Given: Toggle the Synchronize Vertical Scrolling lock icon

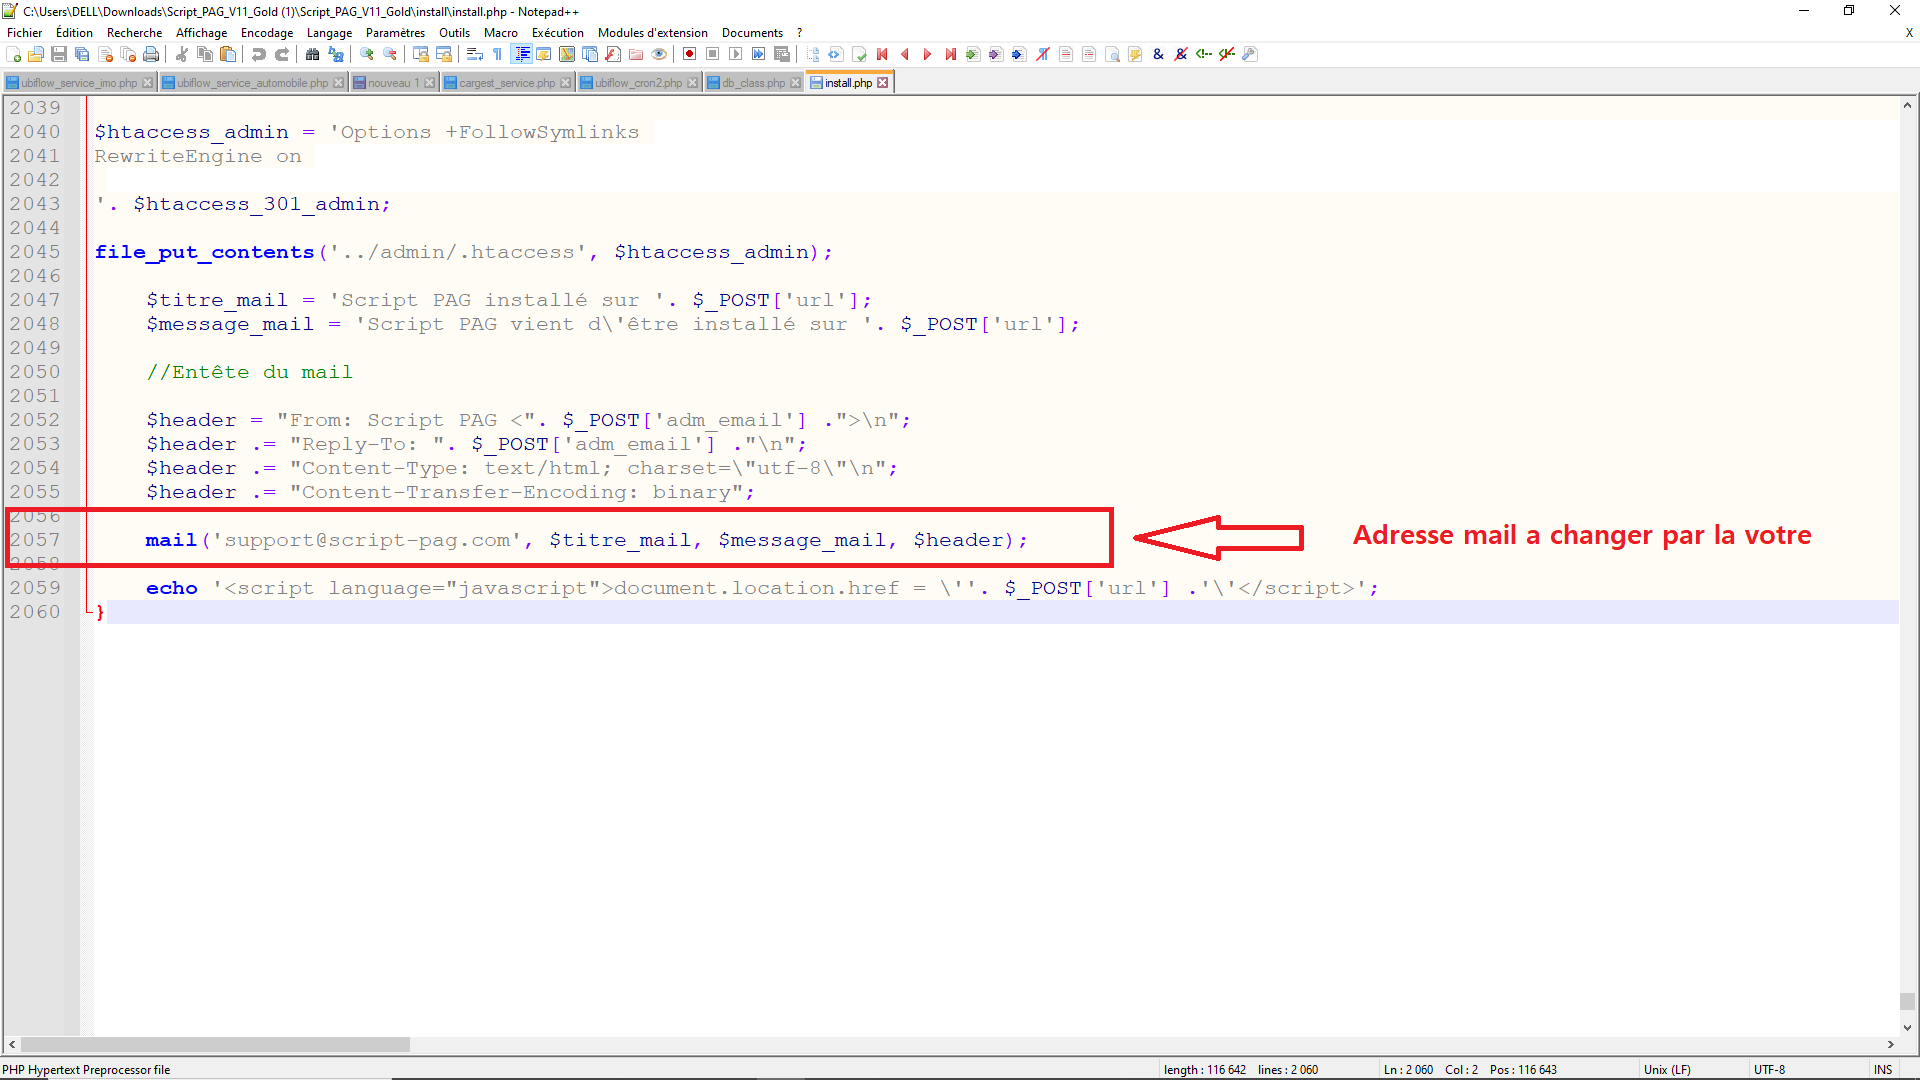Looking at the screenshot, I should click(x=421, y=54).
